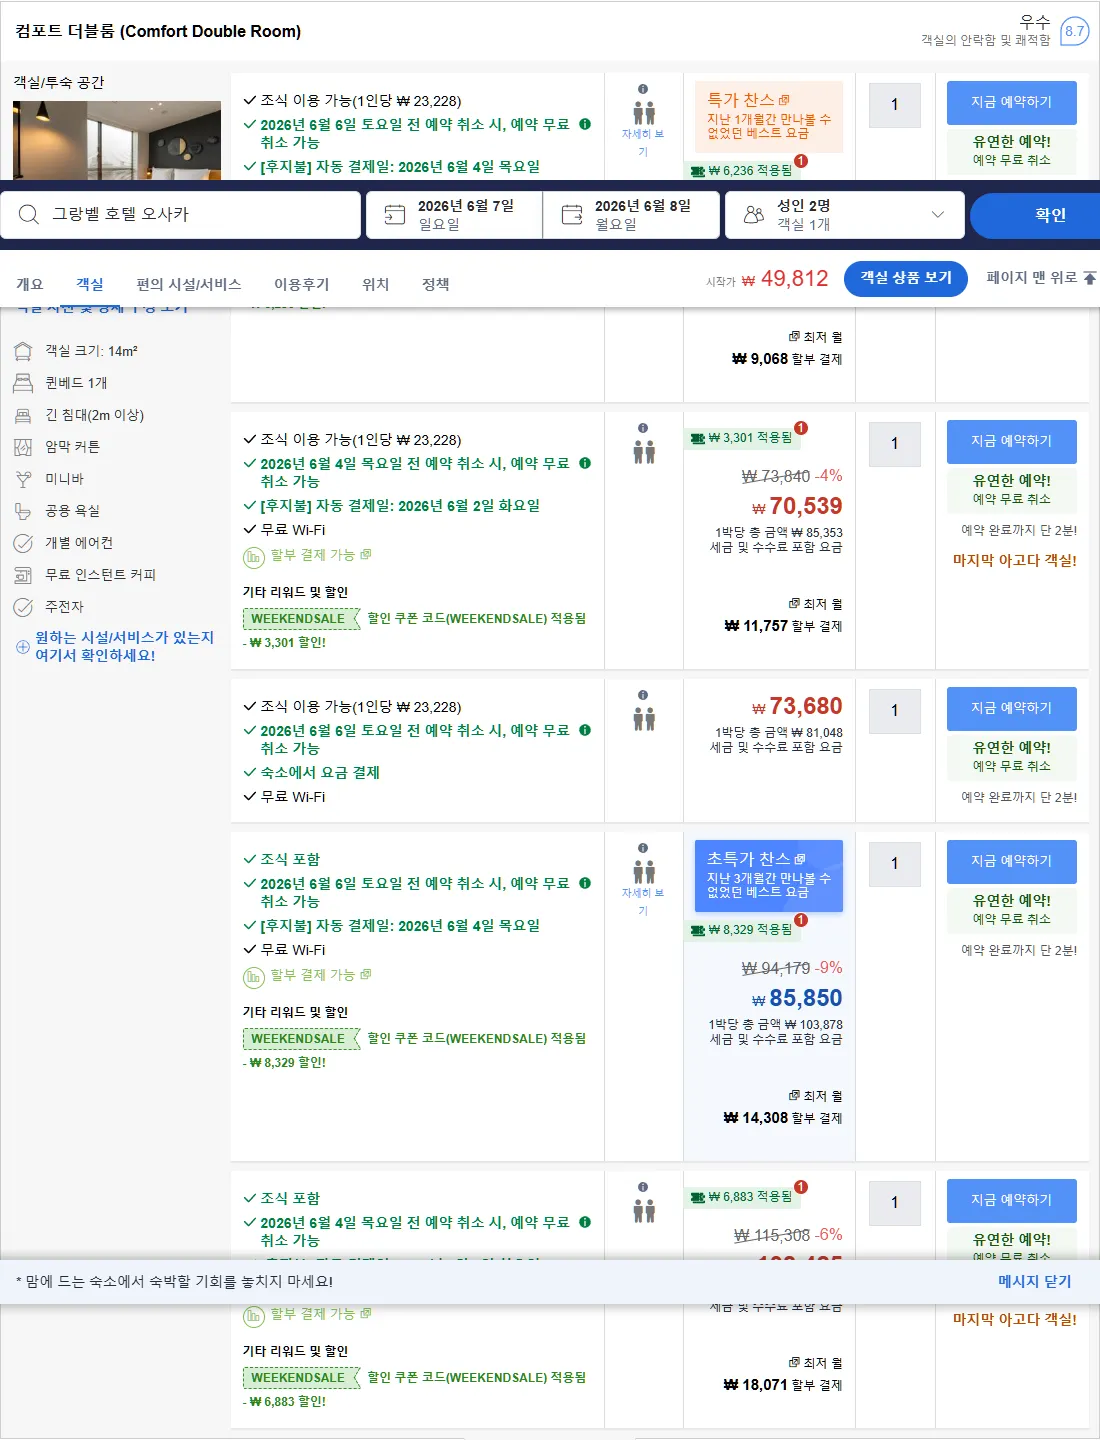Image resolution: width=1100 pixels, height=1440 pixels.
Task: Click 지금 예약하기 for the ₩70,539 offer
Action: click(x=1012, y=441)
